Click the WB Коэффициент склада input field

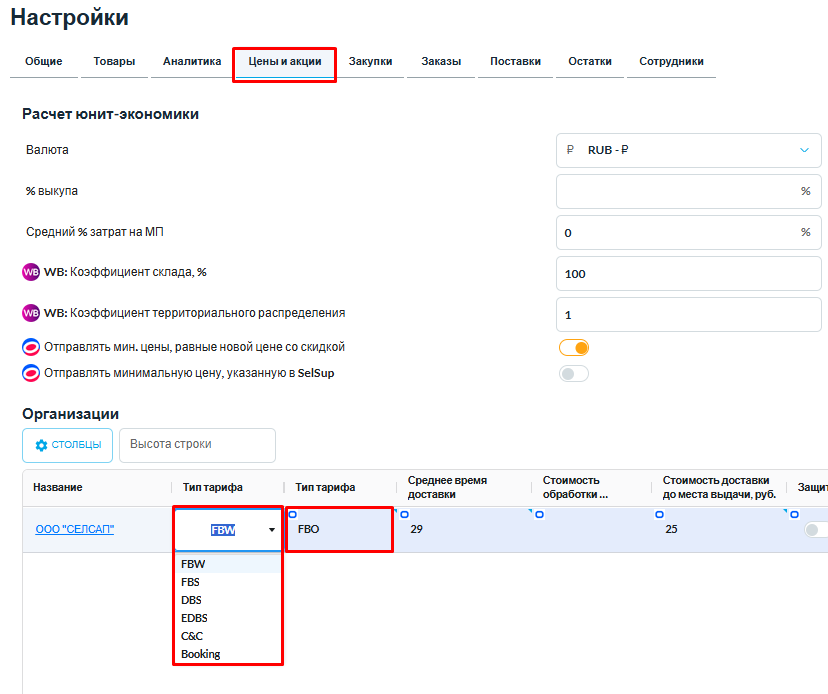pos(688,273)
